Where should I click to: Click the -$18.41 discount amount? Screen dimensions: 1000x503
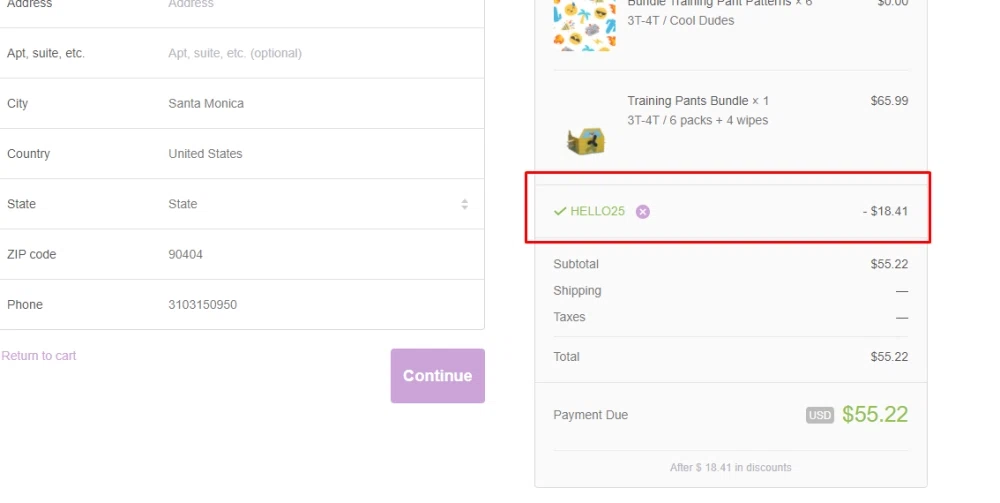point(884,211)
